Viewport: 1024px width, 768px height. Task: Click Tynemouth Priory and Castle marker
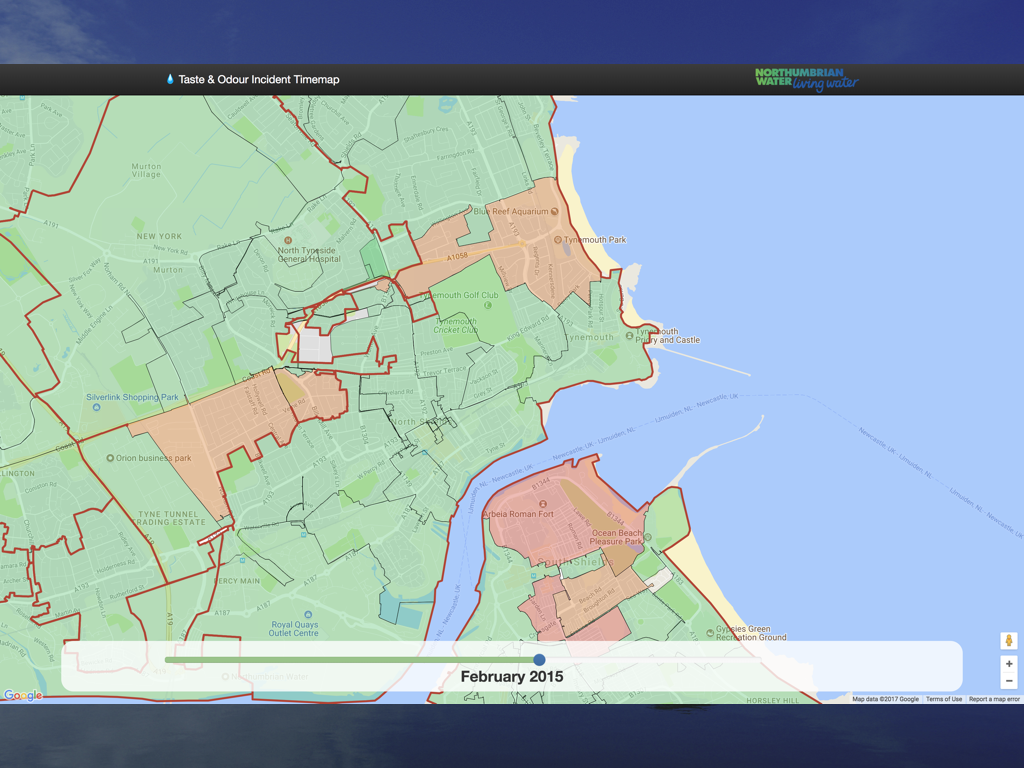coord(629,336)
